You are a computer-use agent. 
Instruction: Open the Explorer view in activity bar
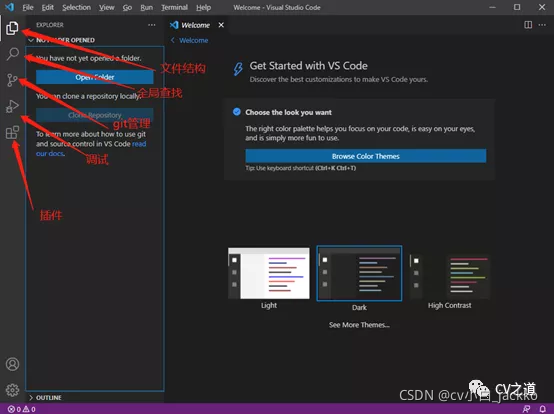[12, 28]
